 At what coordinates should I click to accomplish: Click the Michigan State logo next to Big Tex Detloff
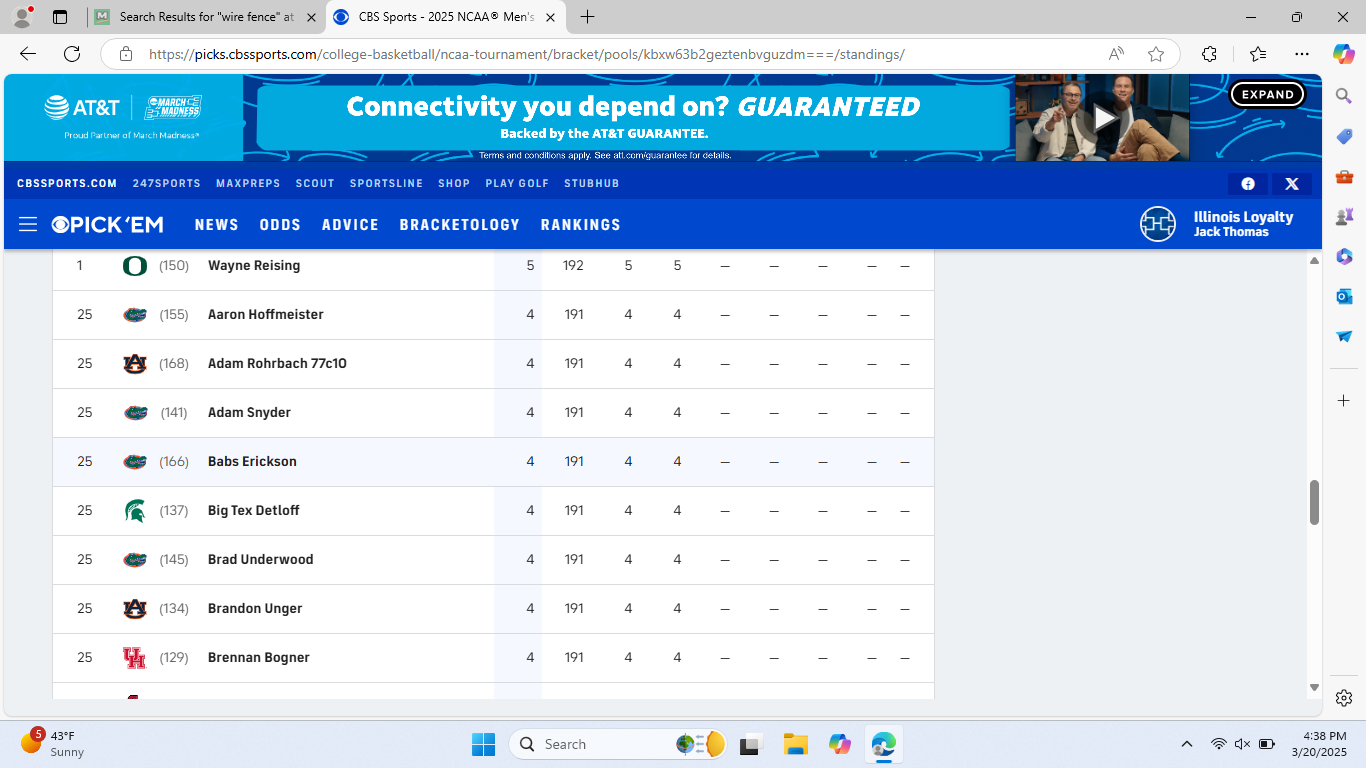pos(134,510)
